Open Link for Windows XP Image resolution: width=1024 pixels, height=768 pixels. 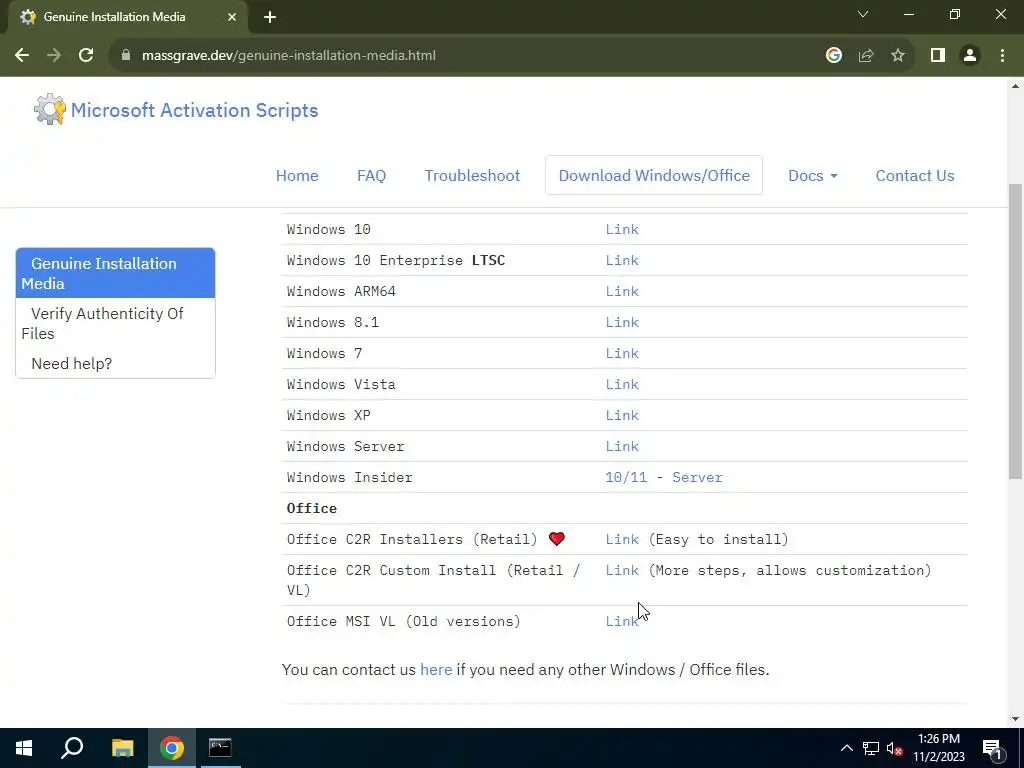click(622, 415)
